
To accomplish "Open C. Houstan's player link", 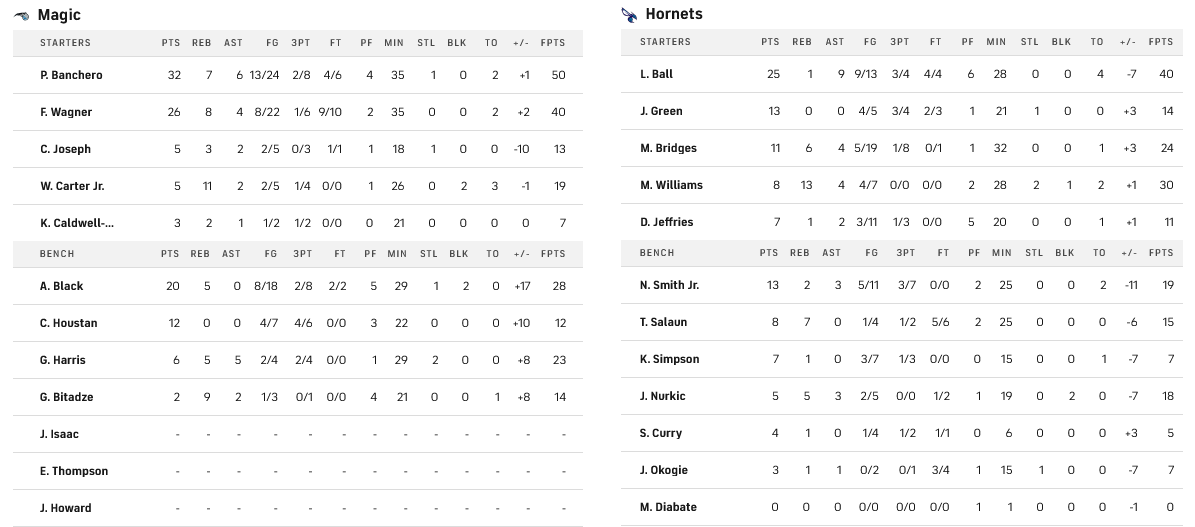I will click(68, 323).
